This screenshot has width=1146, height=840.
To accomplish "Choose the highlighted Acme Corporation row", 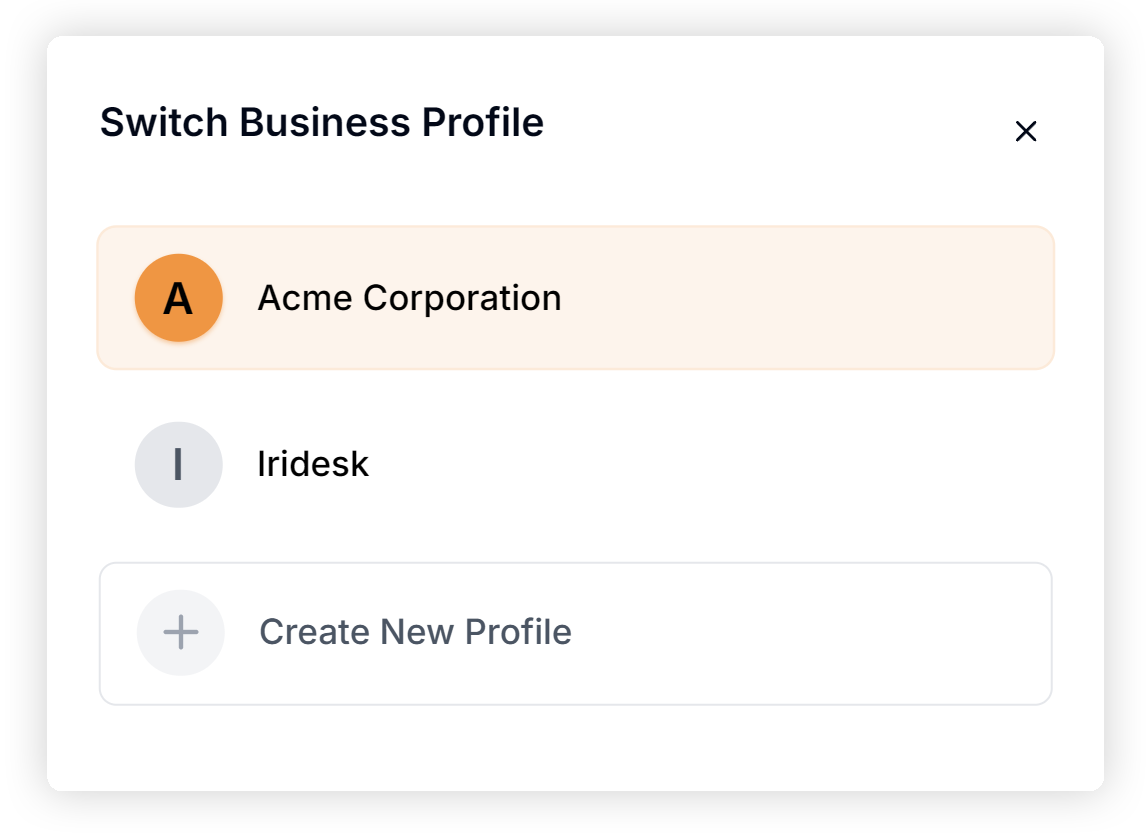I will pos(700,298).
